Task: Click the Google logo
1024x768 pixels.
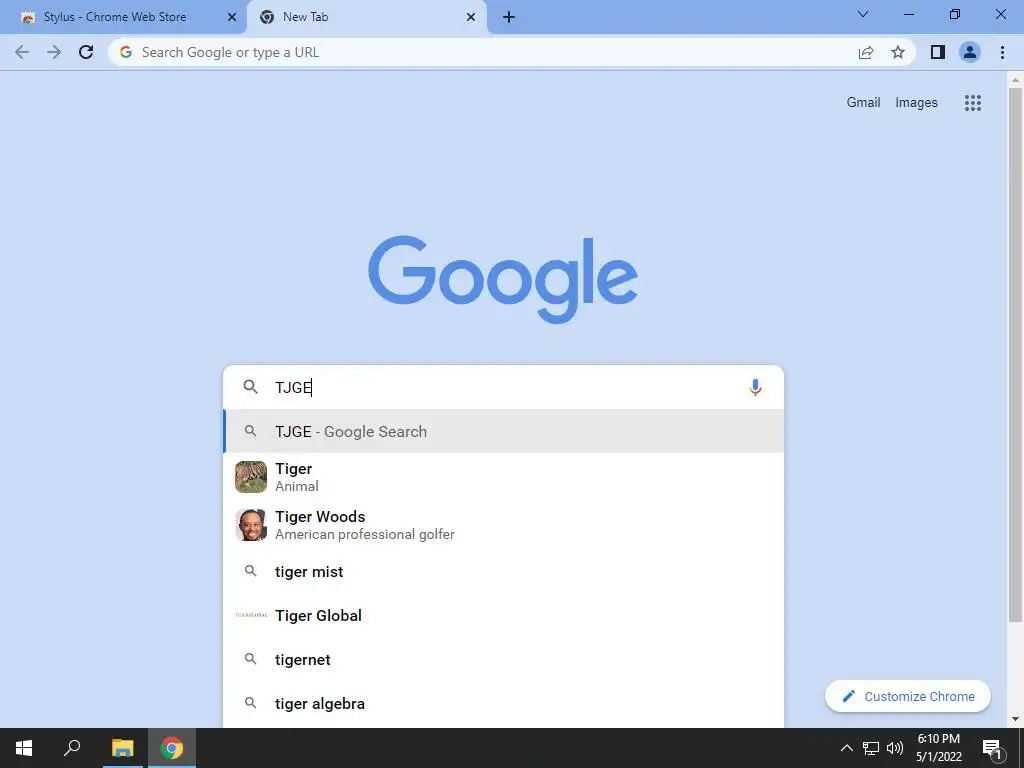Action: [x=503, y=279]
